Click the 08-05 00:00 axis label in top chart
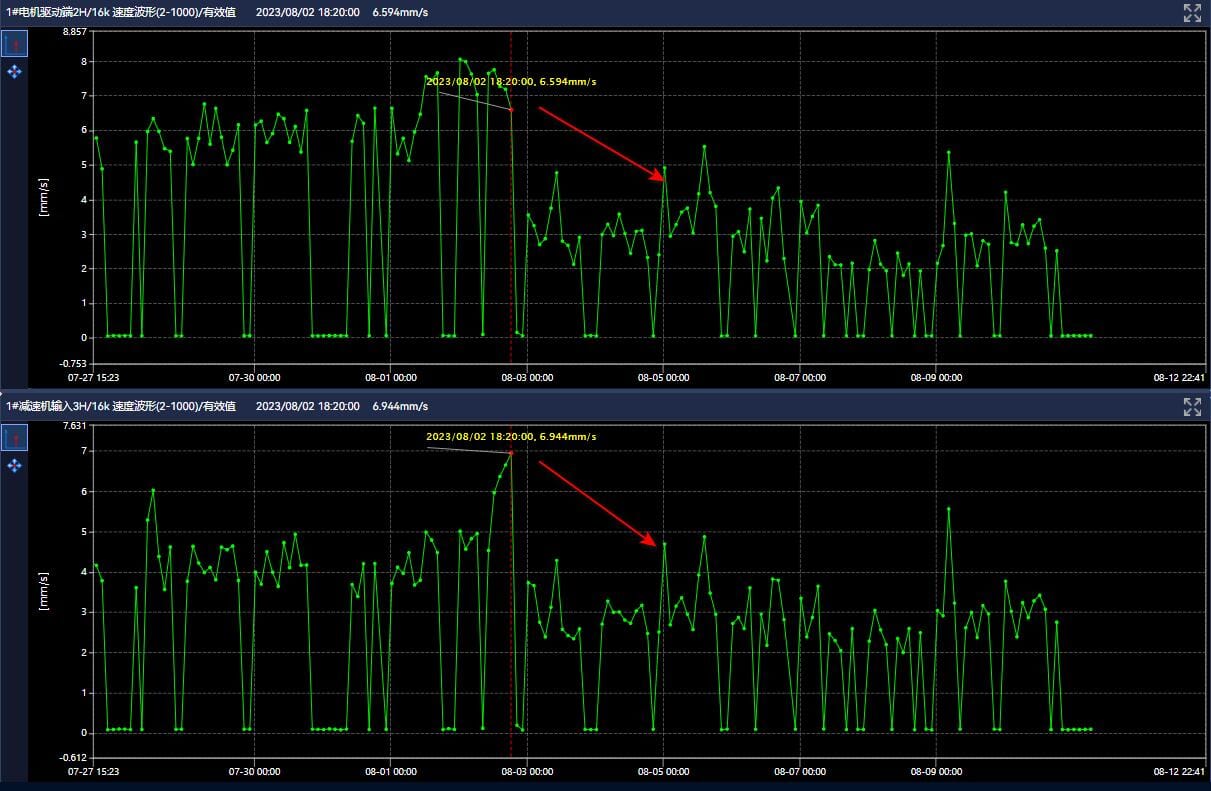 (664, 378)
